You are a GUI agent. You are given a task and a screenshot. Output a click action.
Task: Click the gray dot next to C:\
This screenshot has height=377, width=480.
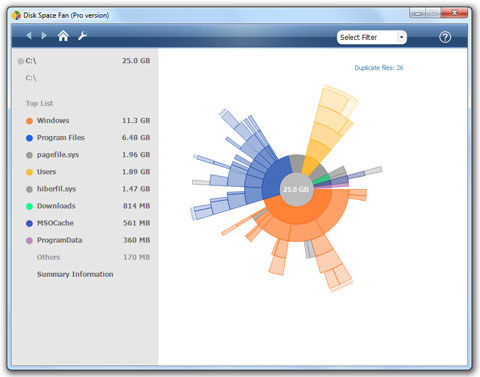tap(21, 61)
